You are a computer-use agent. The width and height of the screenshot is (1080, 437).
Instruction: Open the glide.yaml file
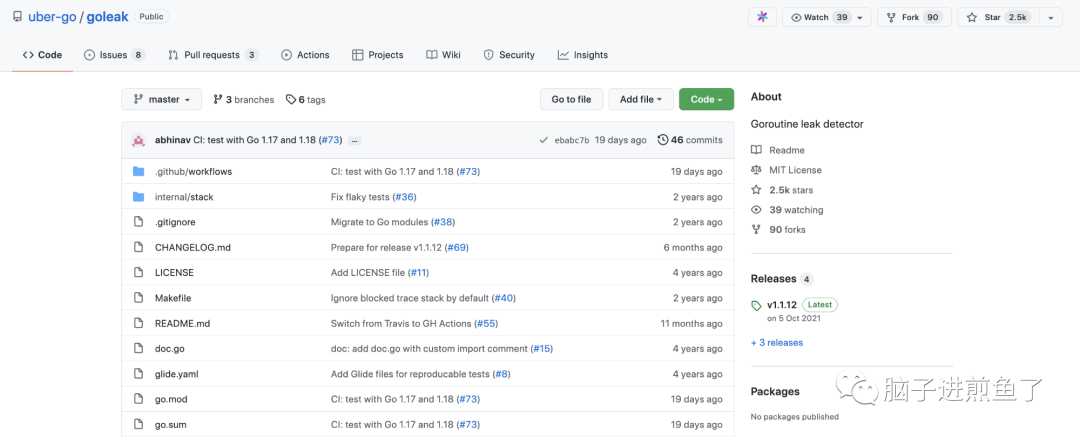[177, 374]
